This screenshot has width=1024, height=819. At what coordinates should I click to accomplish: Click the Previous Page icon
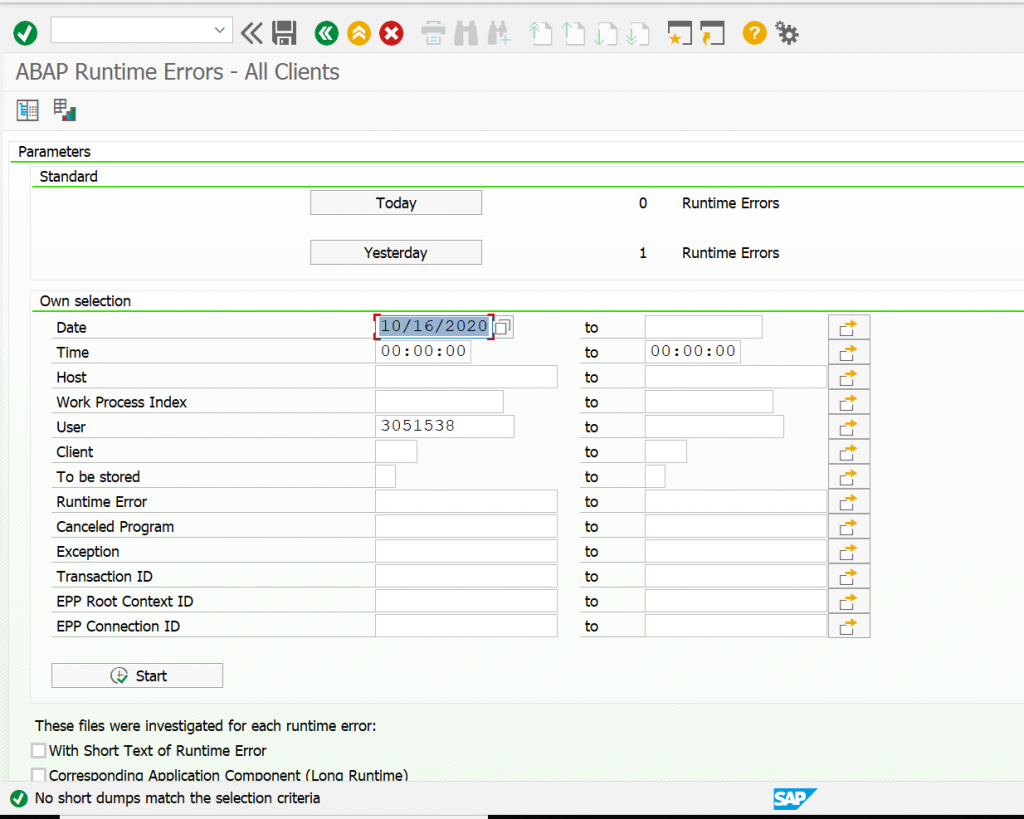[573, 33]
